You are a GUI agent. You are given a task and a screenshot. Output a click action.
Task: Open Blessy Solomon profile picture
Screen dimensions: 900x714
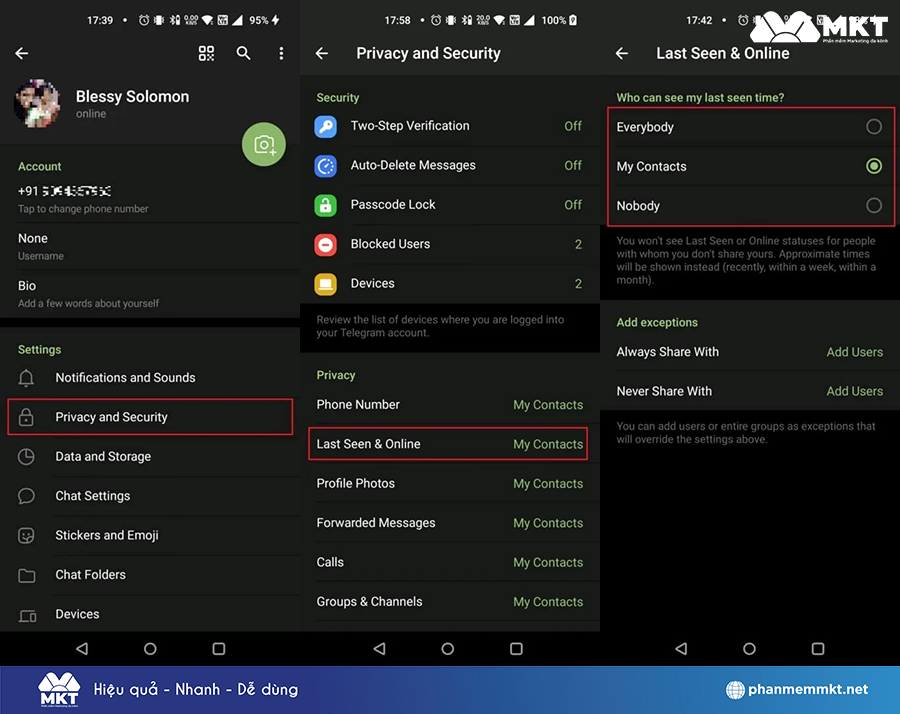click(x=37, y=103)
